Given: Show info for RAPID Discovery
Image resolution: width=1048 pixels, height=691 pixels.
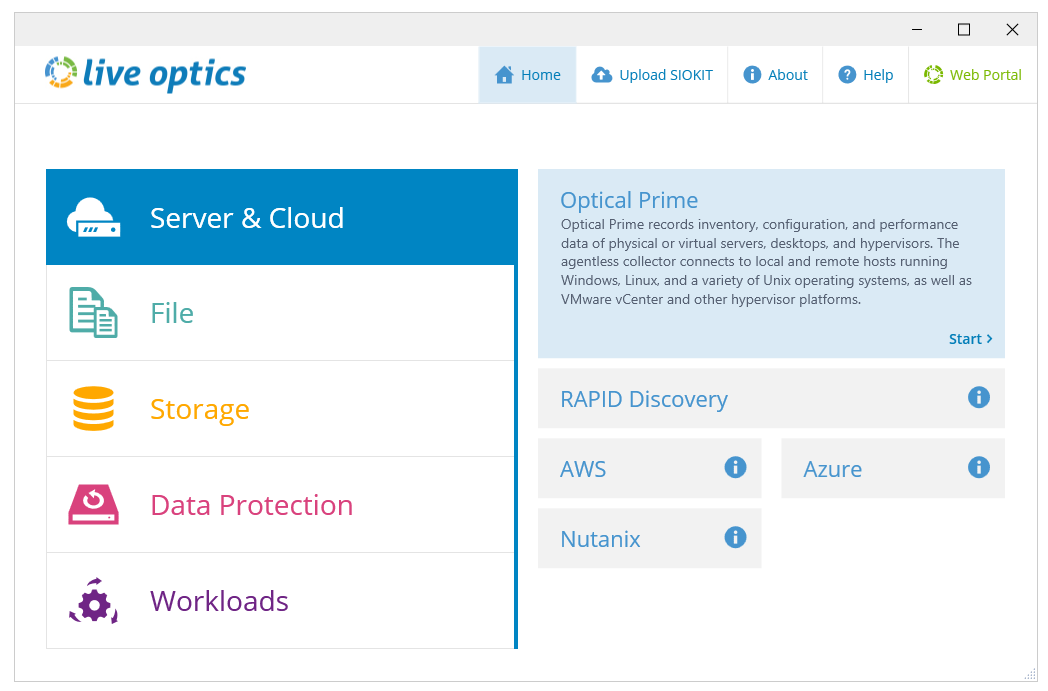Looking at the screenshot, I should coord(978,398).
